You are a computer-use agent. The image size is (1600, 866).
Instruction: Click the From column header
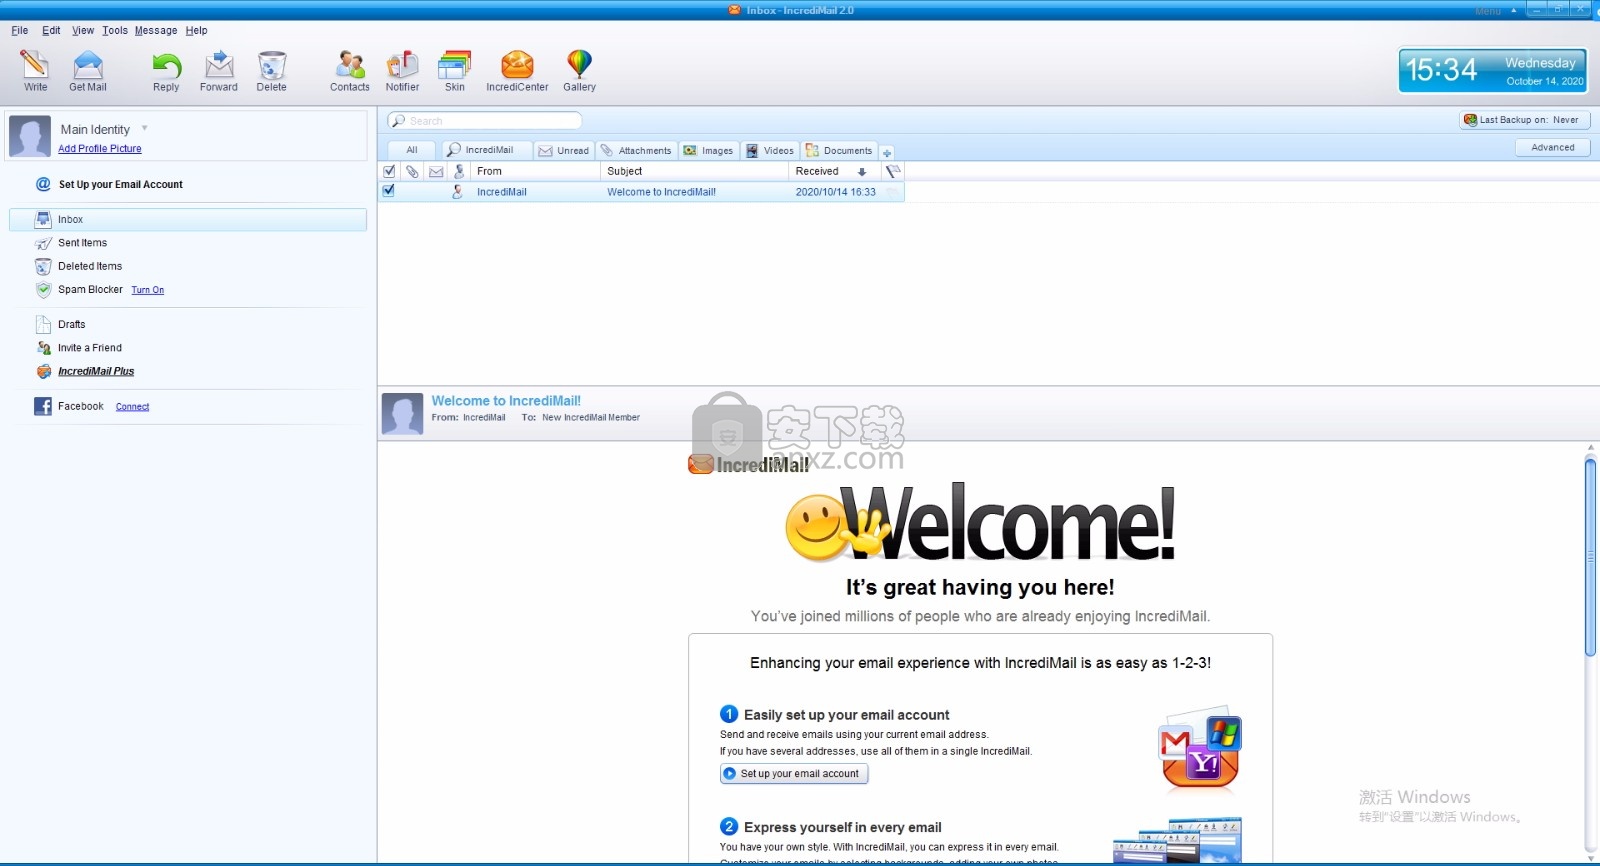(x=535, y=172)
